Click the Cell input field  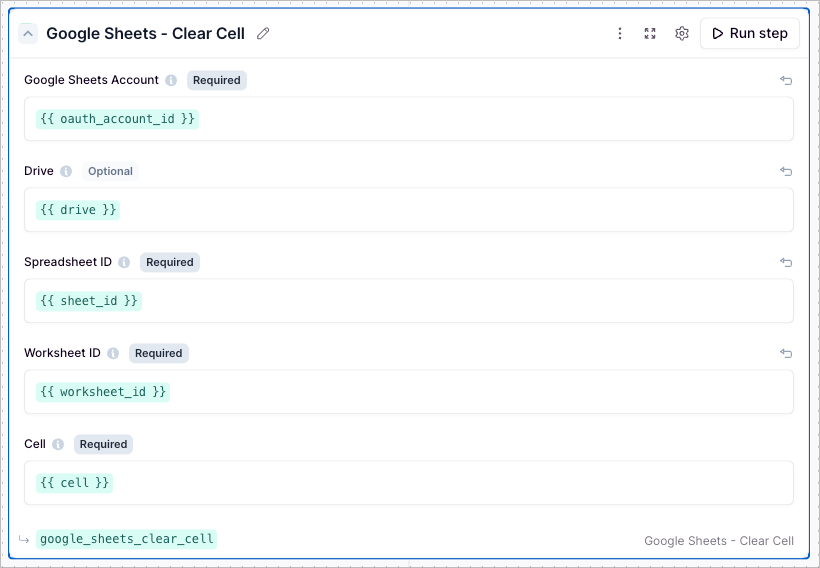(408, 483)
